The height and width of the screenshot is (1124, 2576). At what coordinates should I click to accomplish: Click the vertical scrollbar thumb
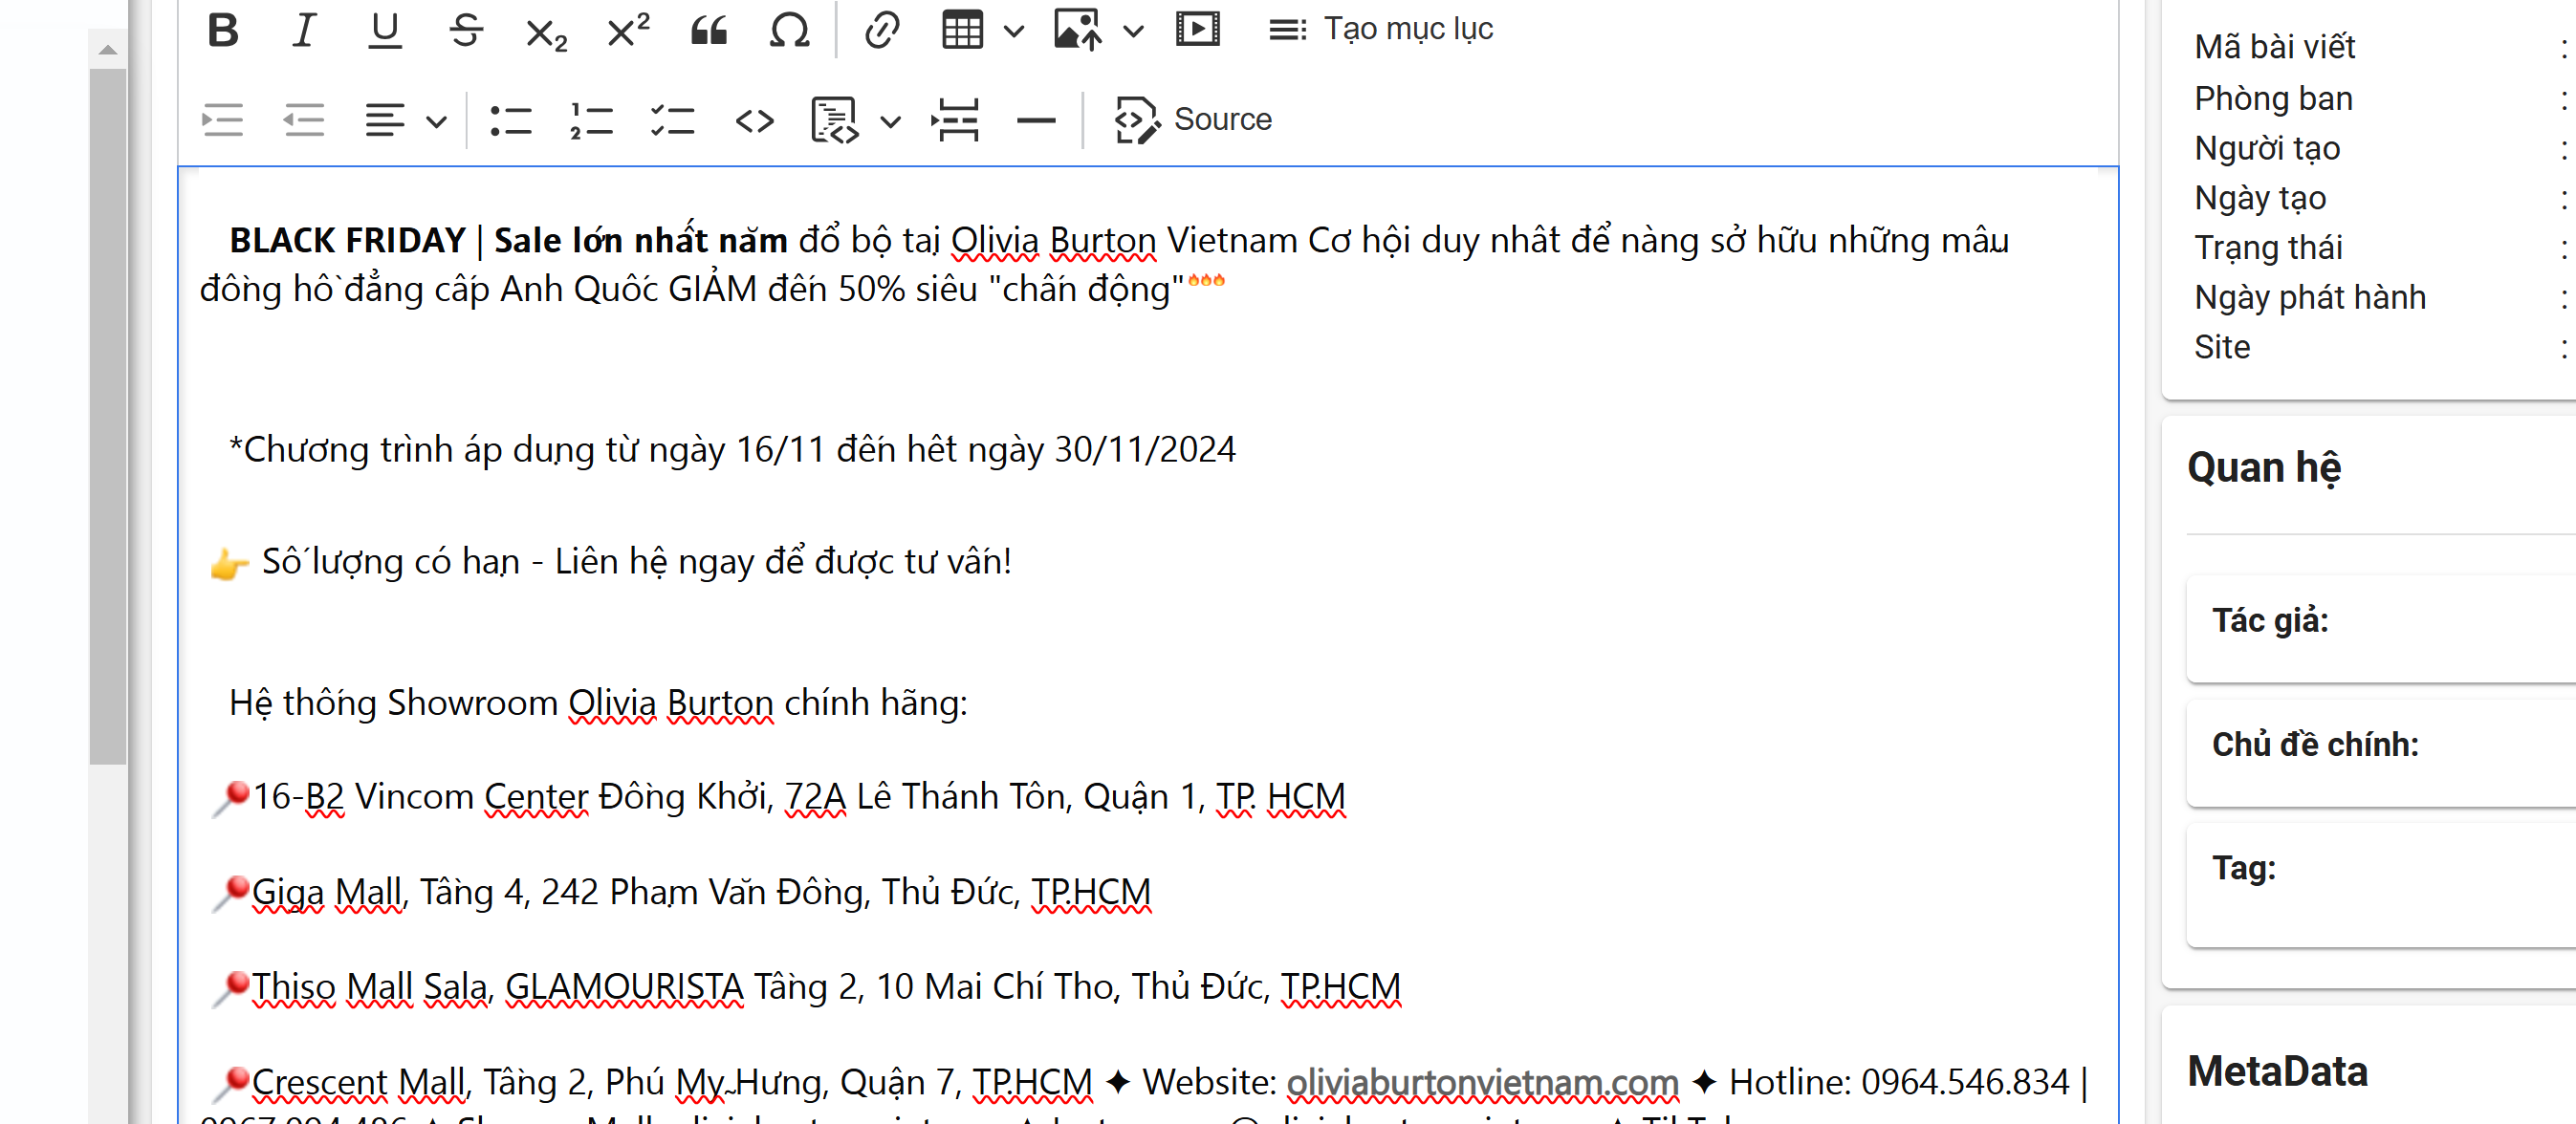(108, 416)
